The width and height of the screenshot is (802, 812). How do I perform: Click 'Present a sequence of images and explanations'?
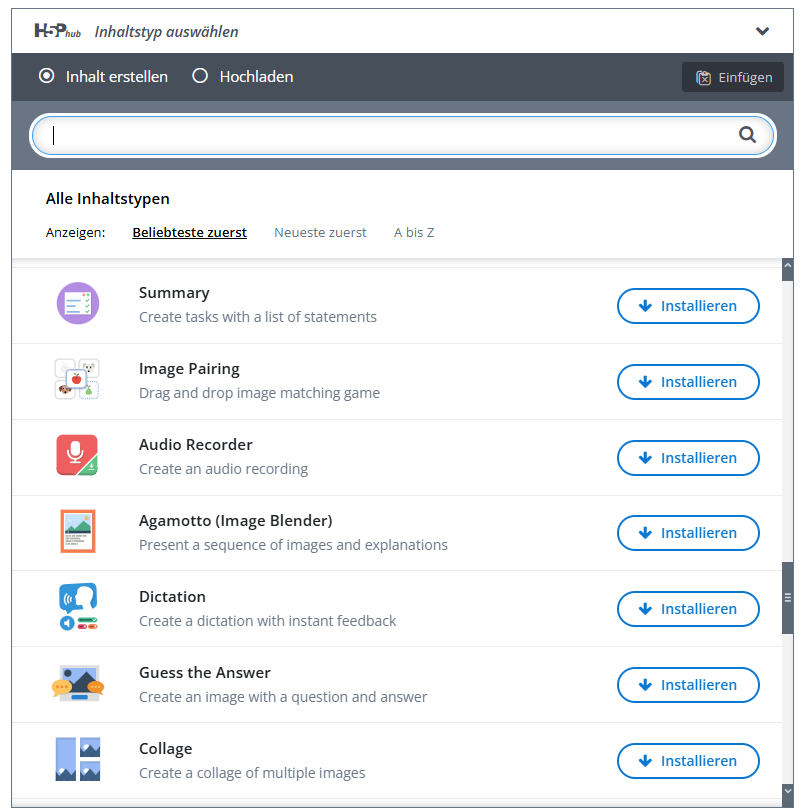click(293, 545)
